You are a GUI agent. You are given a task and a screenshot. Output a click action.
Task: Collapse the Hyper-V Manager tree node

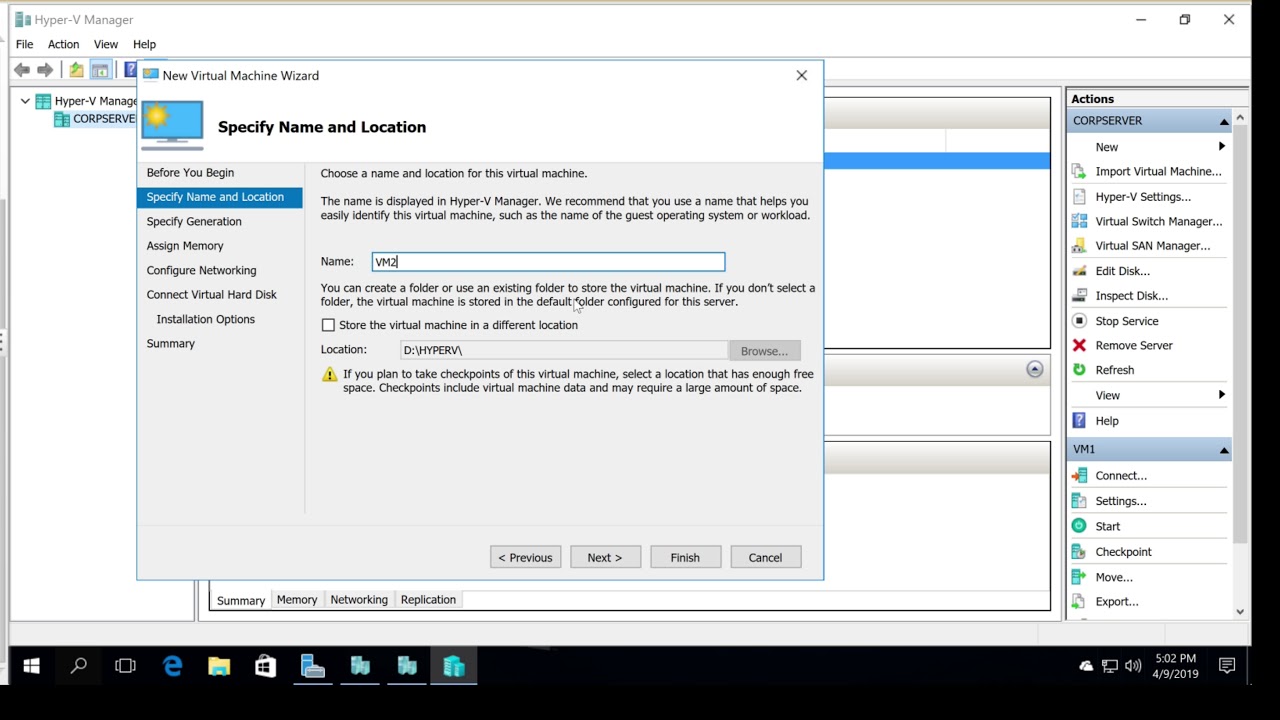coord(25,101)
